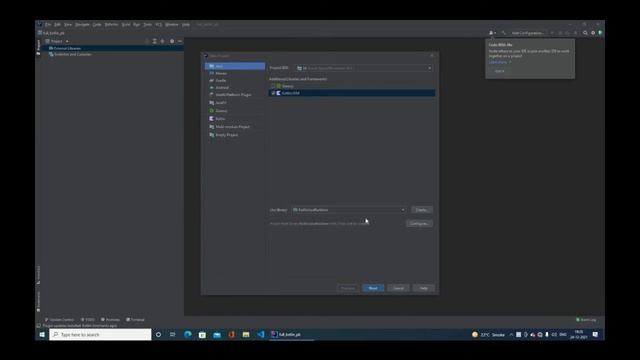640x360 pixels.
Task: Open the Terminal tool tab
Action: tap(136, 320)
